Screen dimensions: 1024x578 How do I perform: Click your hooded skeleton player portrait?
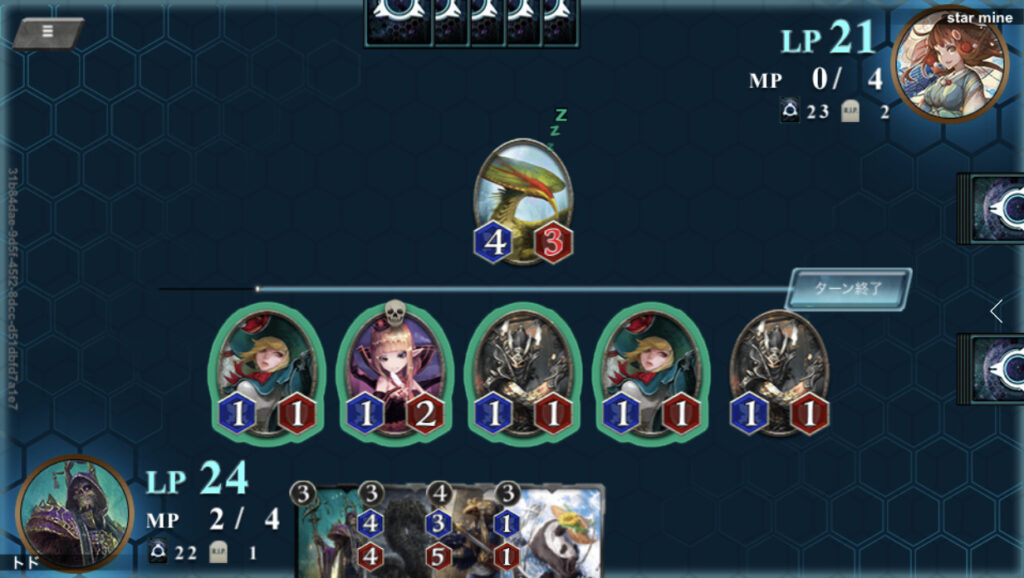(x=74, y=514)
